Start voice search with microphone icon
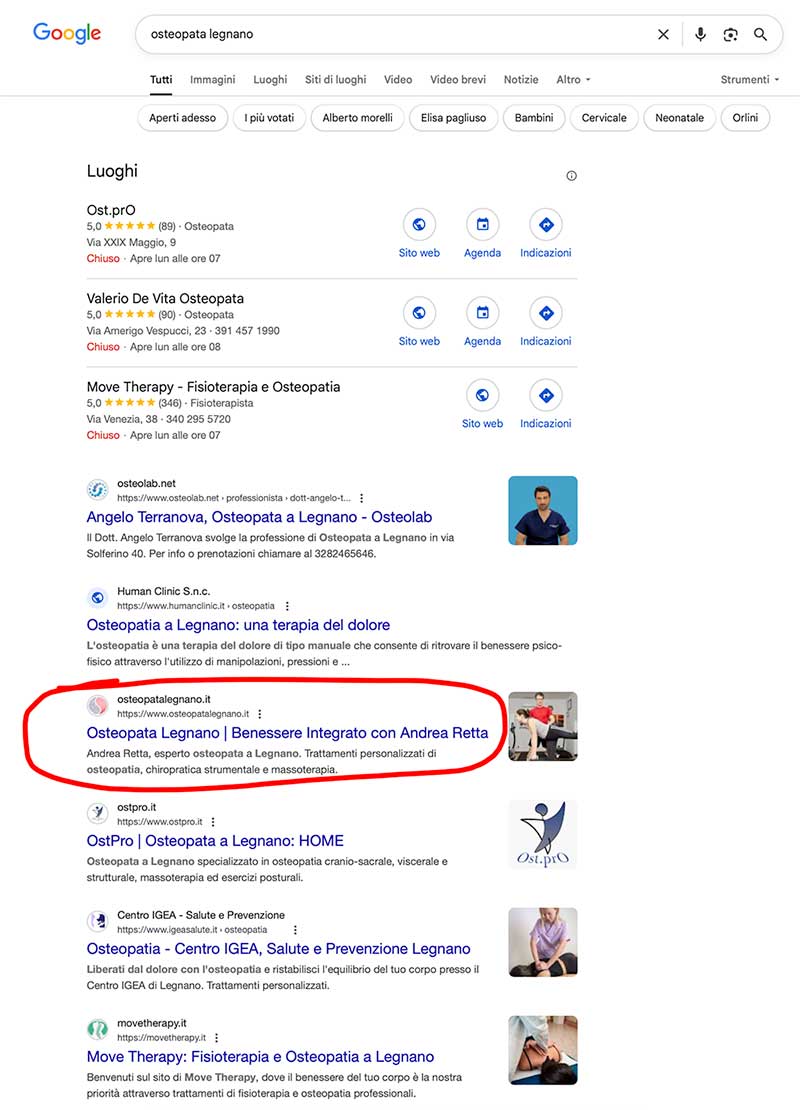Image resolution: width=800 pixels, height=1110 pixels. click(700, 34)
